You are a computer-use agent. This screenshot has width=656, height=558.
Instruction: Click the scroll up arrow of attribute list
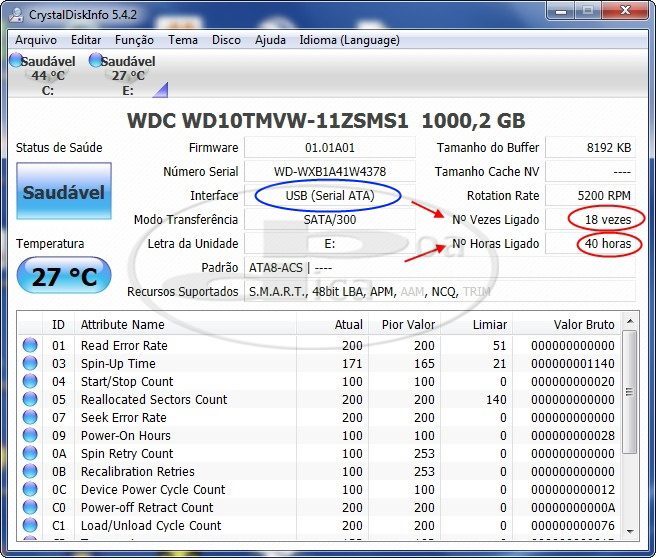tap(630, 321)
